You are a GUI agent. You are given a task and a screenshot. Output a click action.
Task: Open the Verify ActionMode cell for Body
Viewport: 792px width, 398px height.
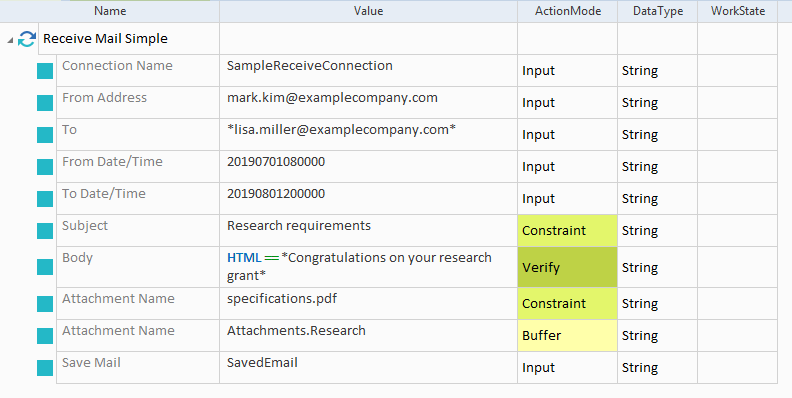pyautogui.click(x=567, y=267)
